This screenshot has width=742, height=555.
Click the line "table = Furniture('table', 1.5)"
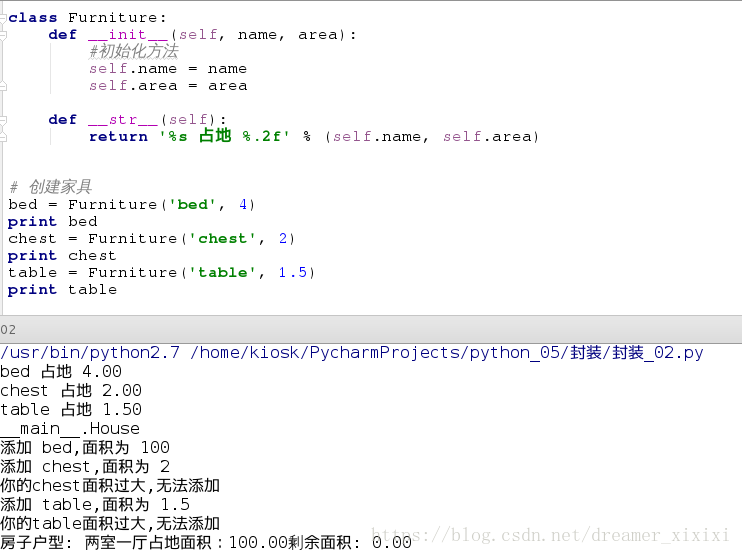pyautogui.click(x=161, y=273)
